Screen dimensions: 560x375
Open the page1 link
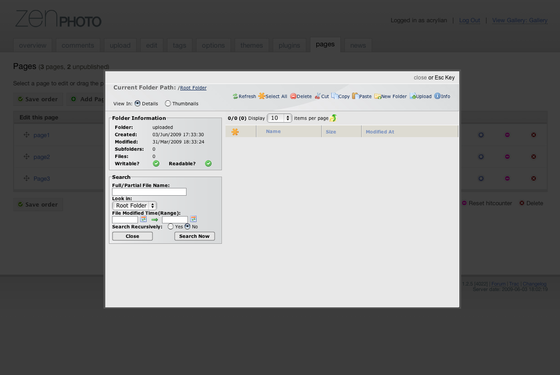pos(41,135)
